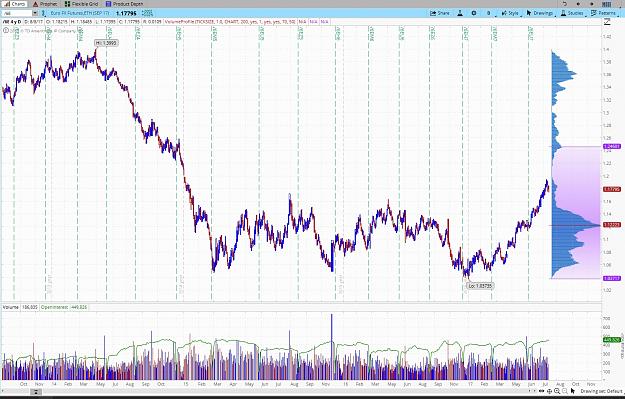Click the zoom out magnifier icon
Viewport: 625px width, 399px height.
[564, 392]
